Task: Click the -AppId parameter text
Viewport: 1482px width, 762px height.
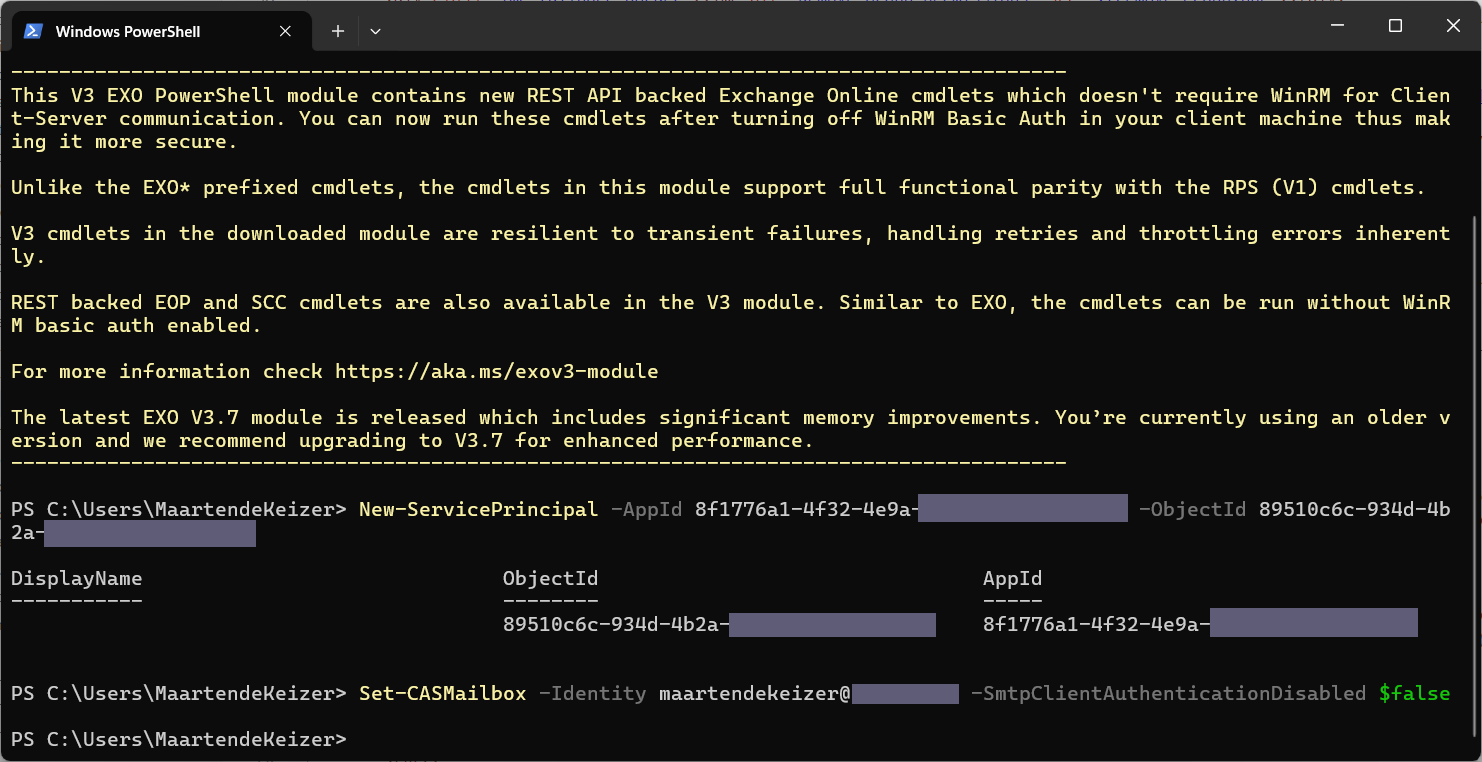Action: [646, 510]
